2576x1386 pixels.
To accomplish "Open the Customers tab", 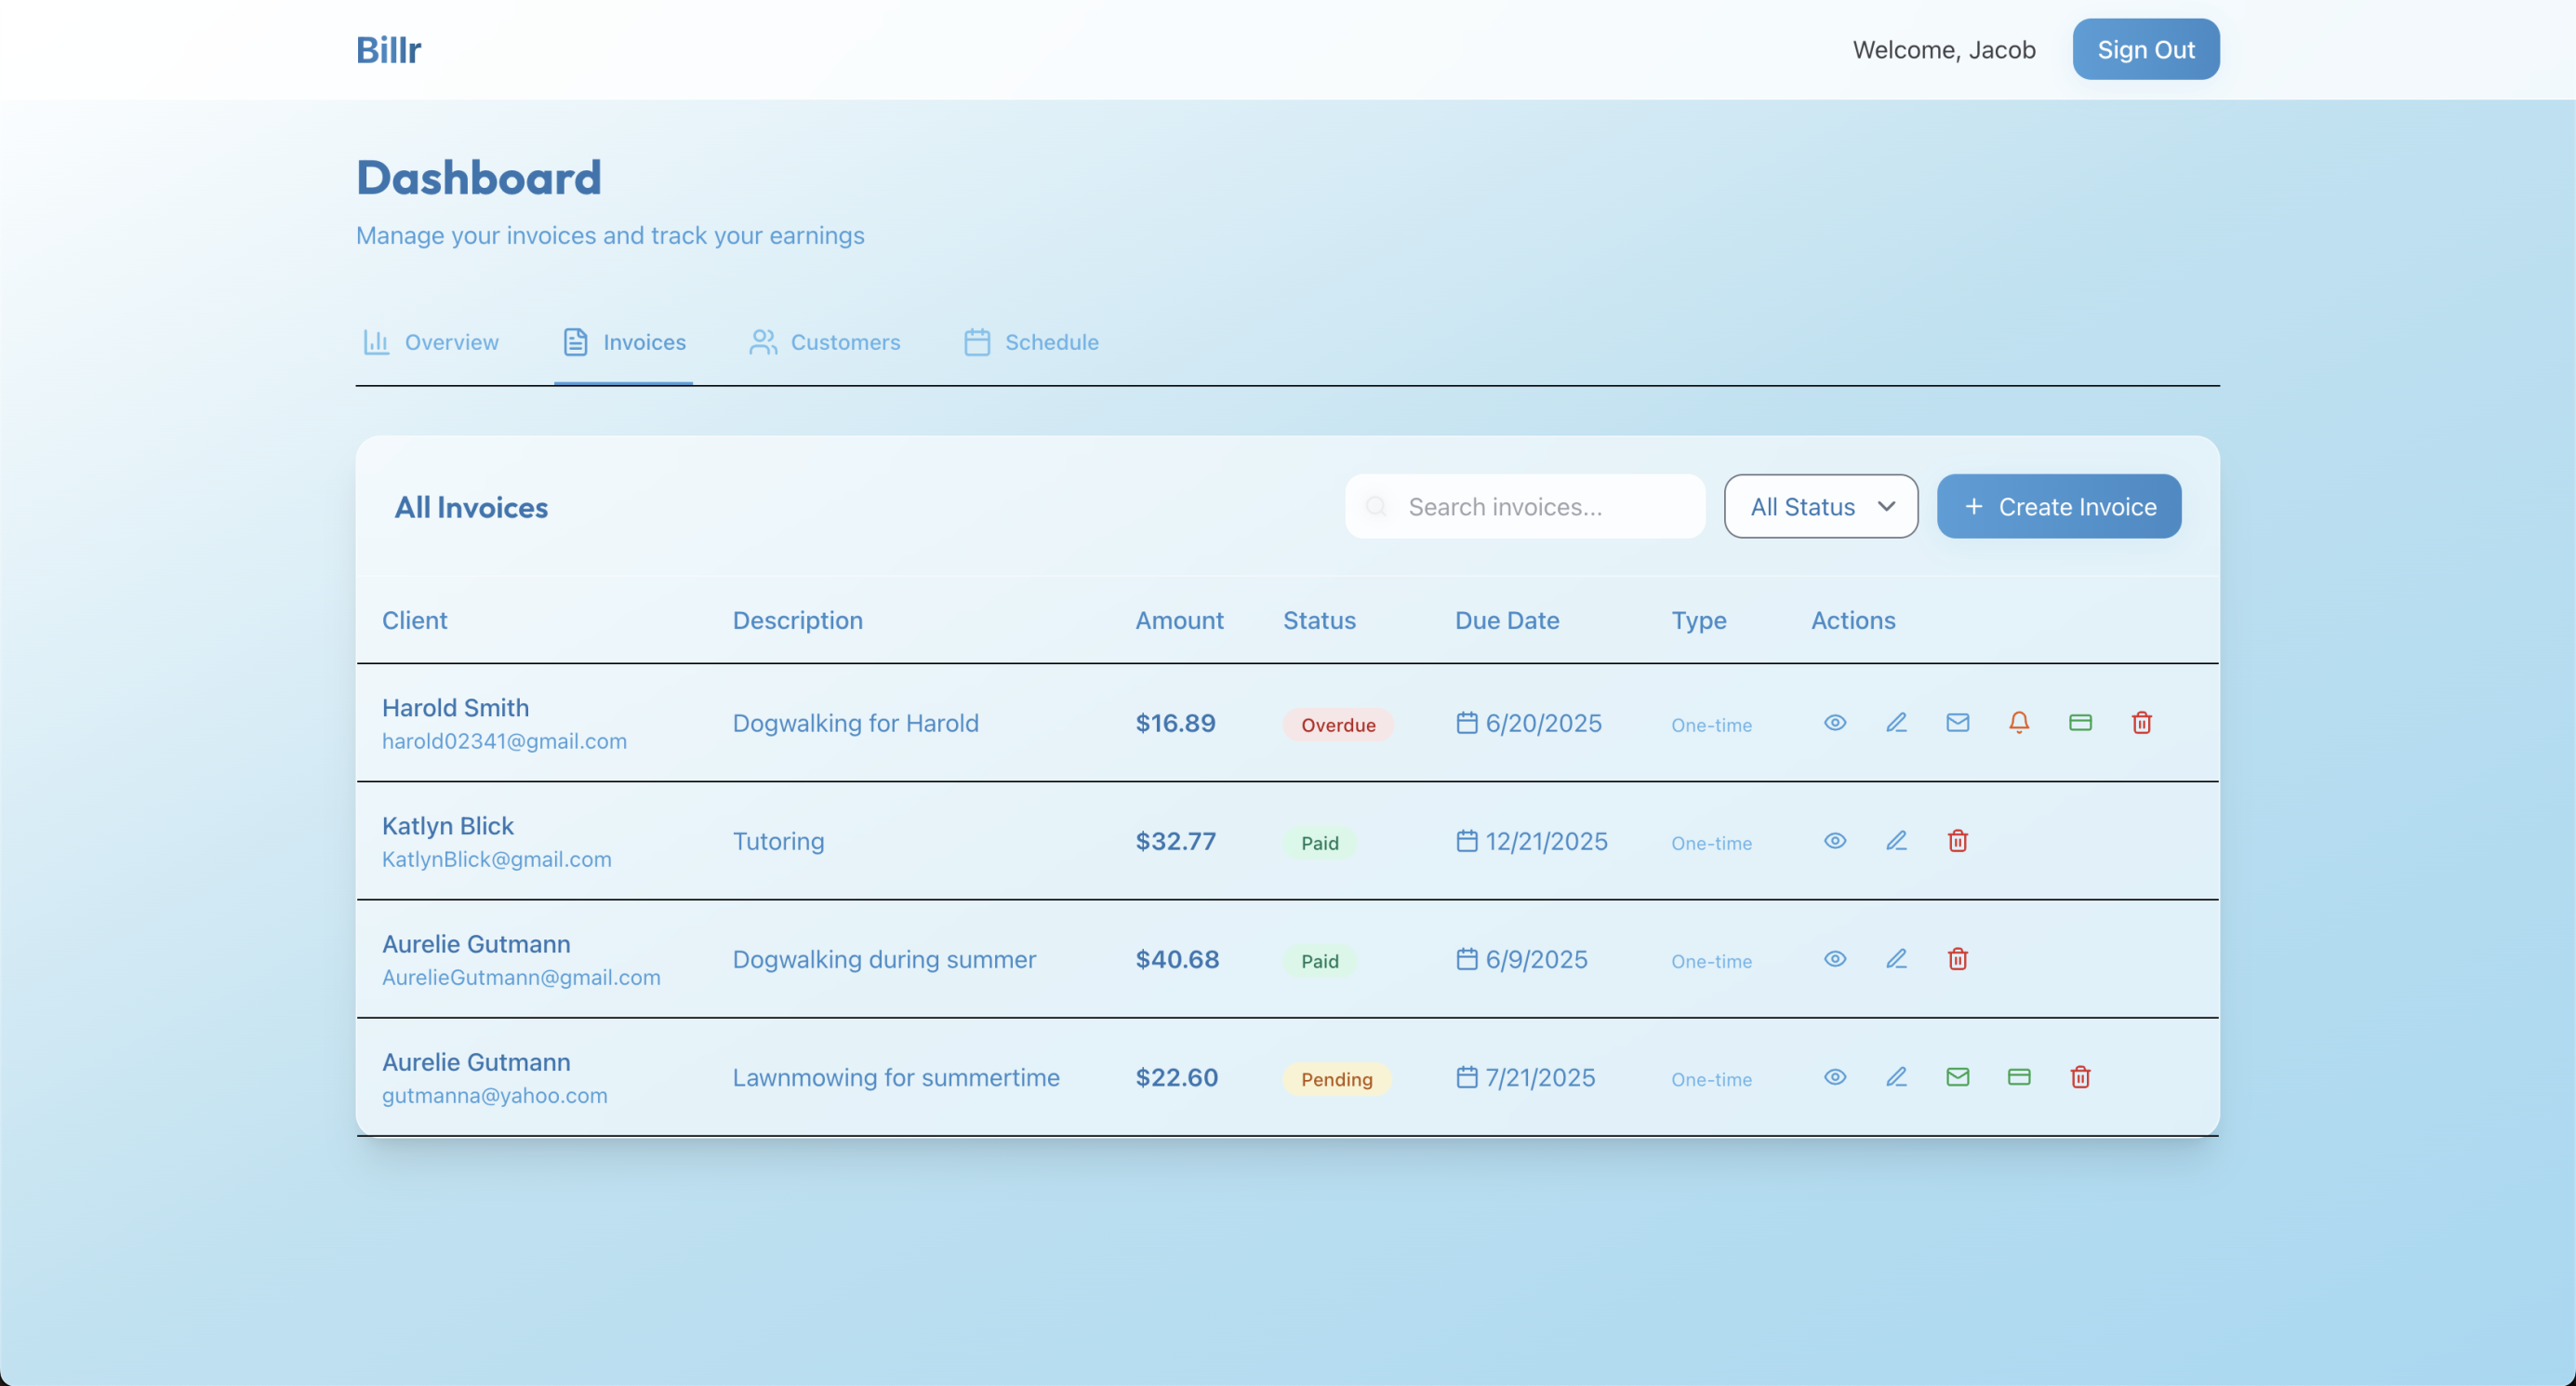I will (x=825, y=342).
